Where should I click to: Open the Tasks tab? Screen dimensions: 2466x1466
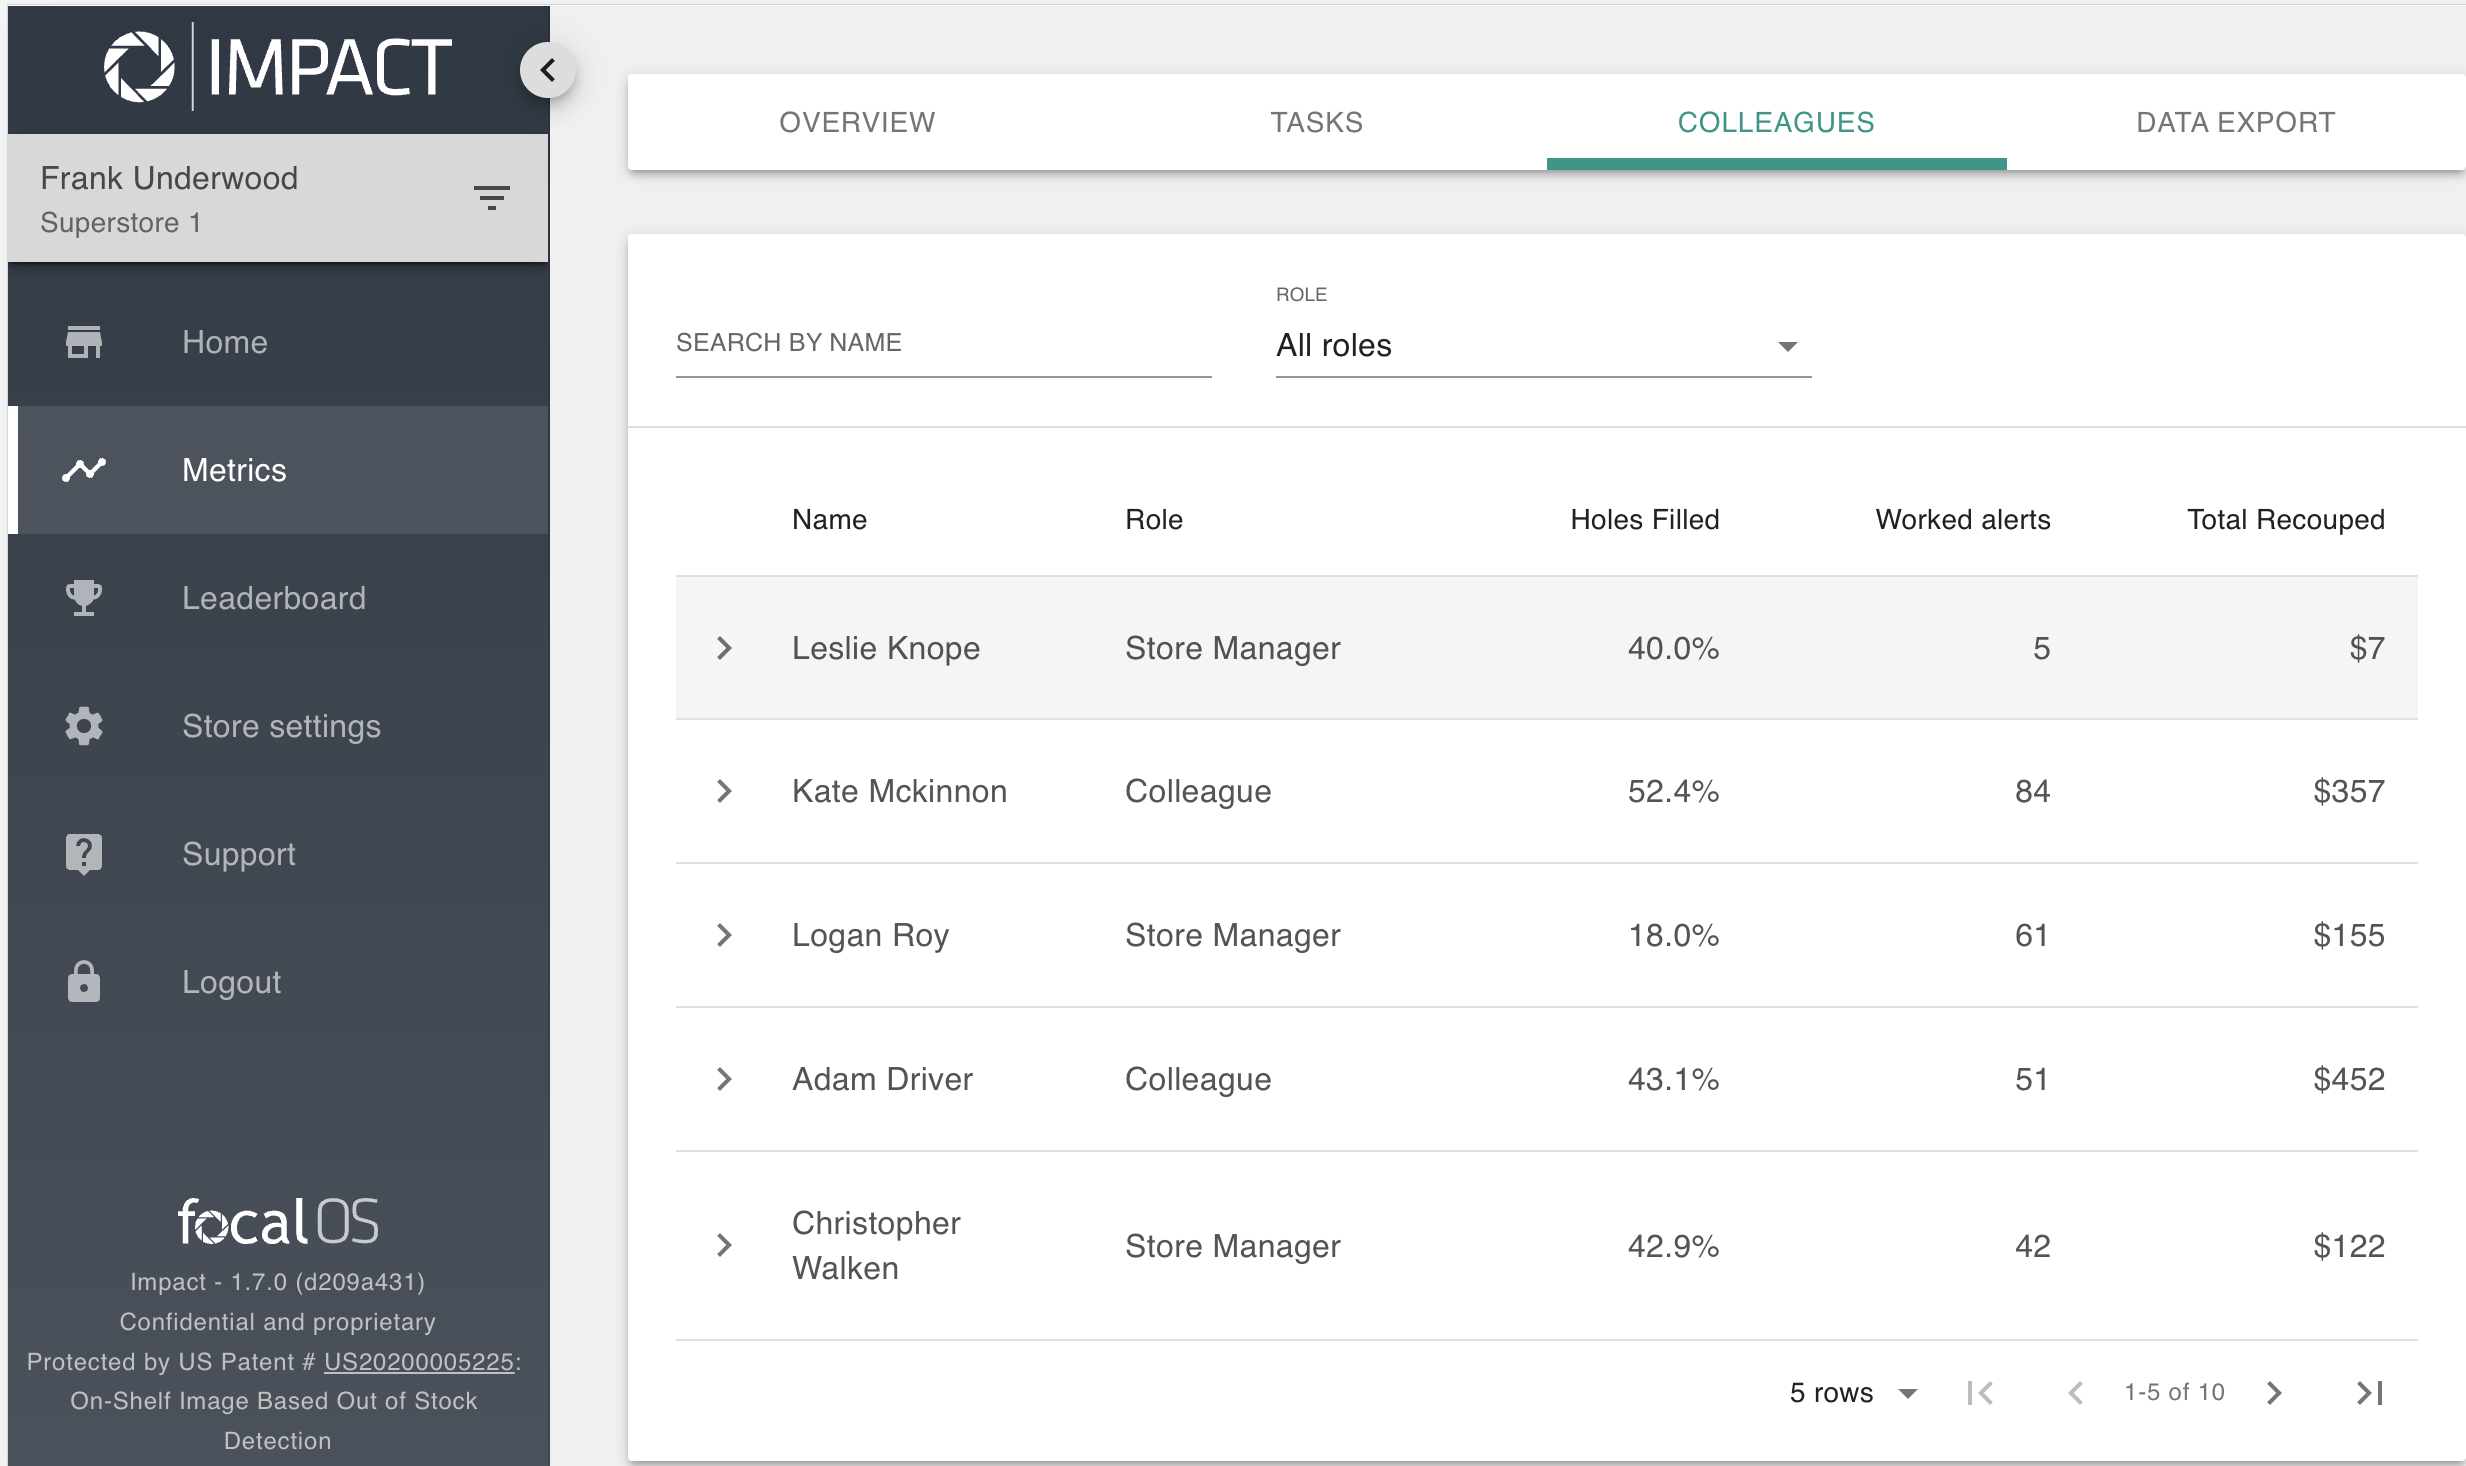[x=1315, y=121]
